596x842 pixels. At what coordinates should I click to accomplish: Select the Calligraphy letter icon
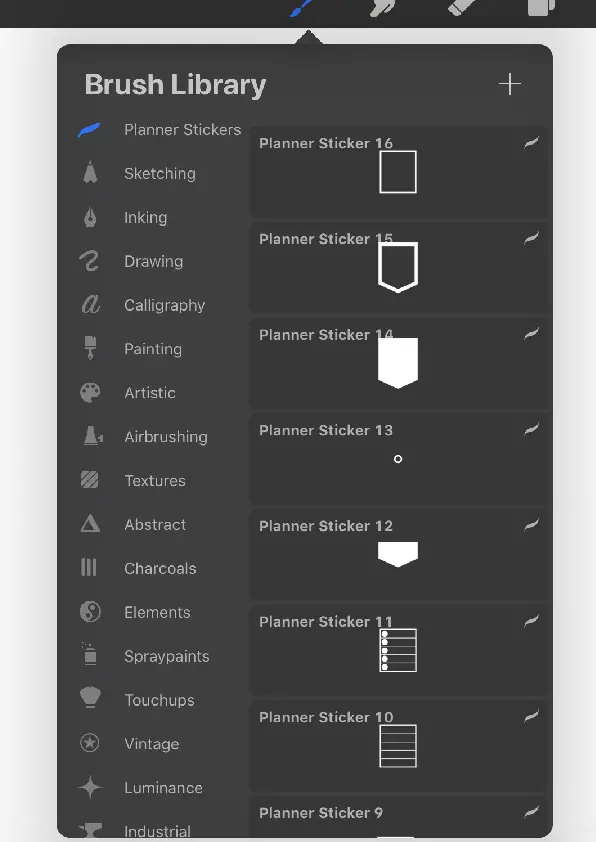(x=91, y=304)
